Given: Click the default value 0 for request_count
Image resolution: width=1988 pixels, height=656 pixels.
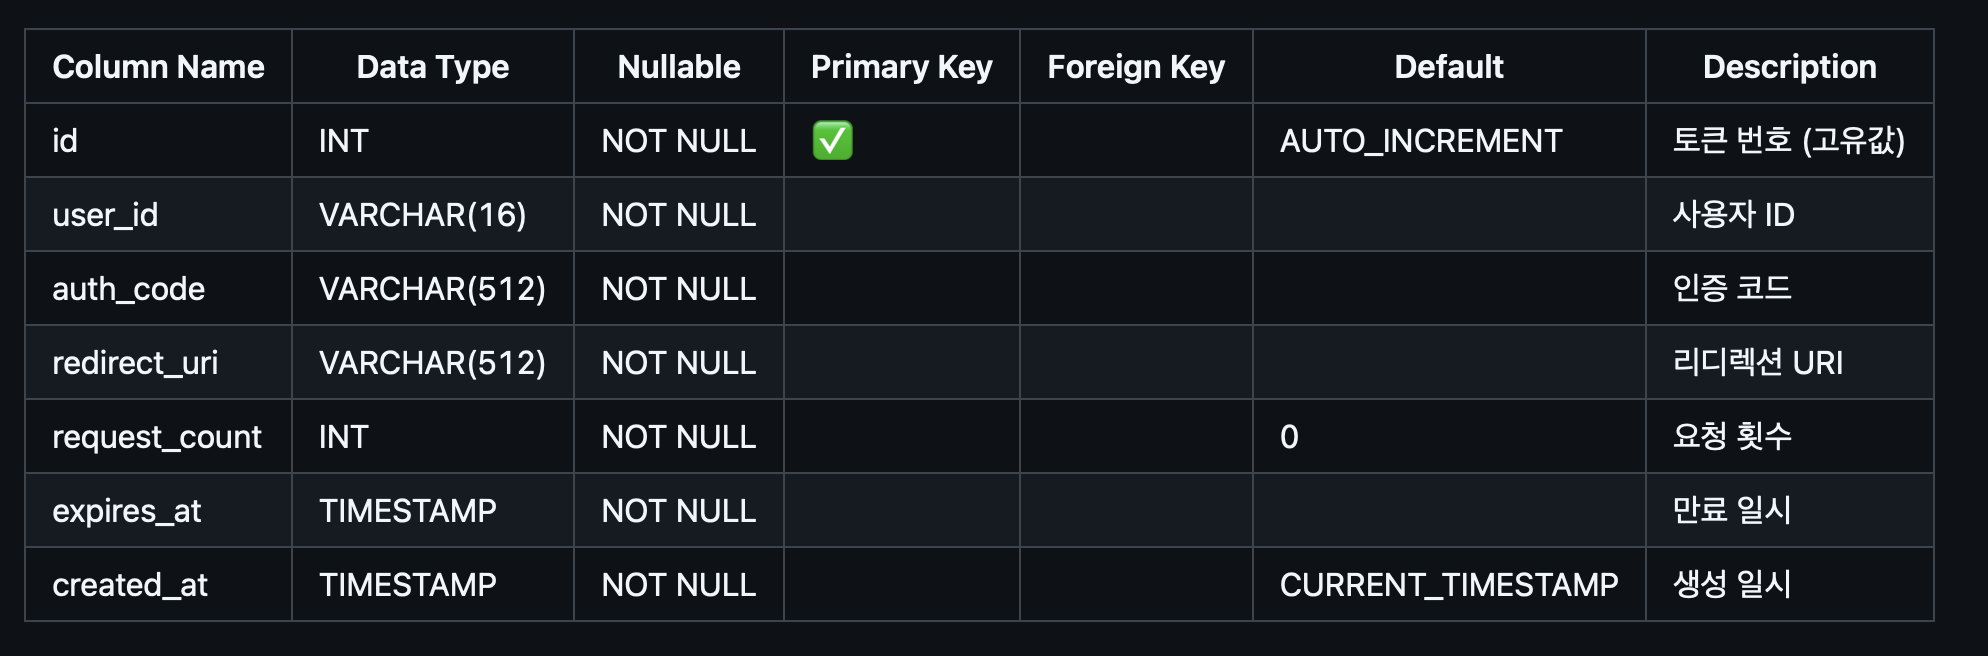Looking at the screenshot, I should click(x=1289, y=437).
